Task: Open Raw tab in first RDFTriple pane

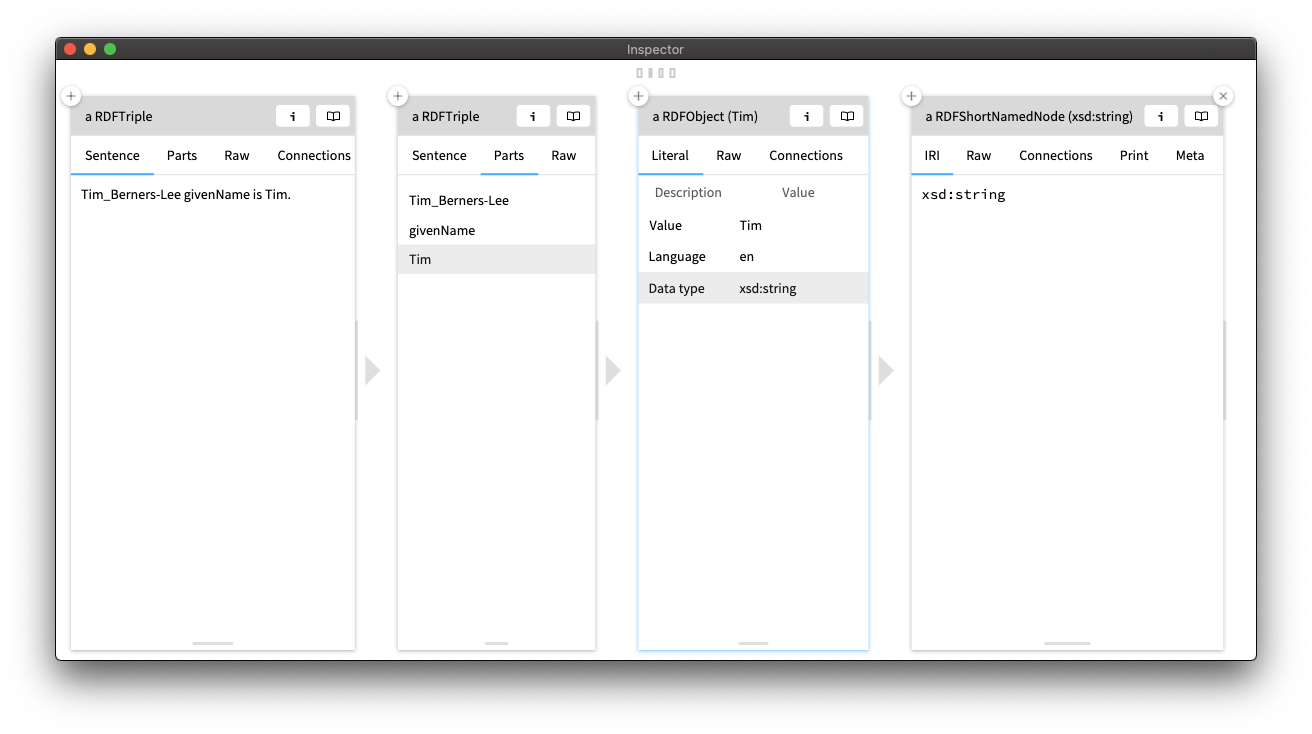Action: tap(237, 155)
